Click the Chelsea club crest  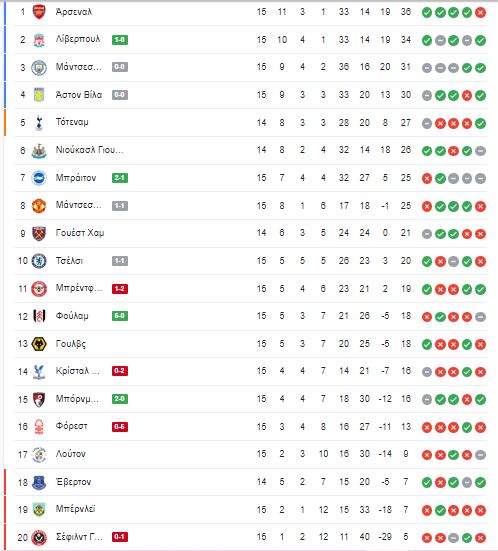coord(39,261)
